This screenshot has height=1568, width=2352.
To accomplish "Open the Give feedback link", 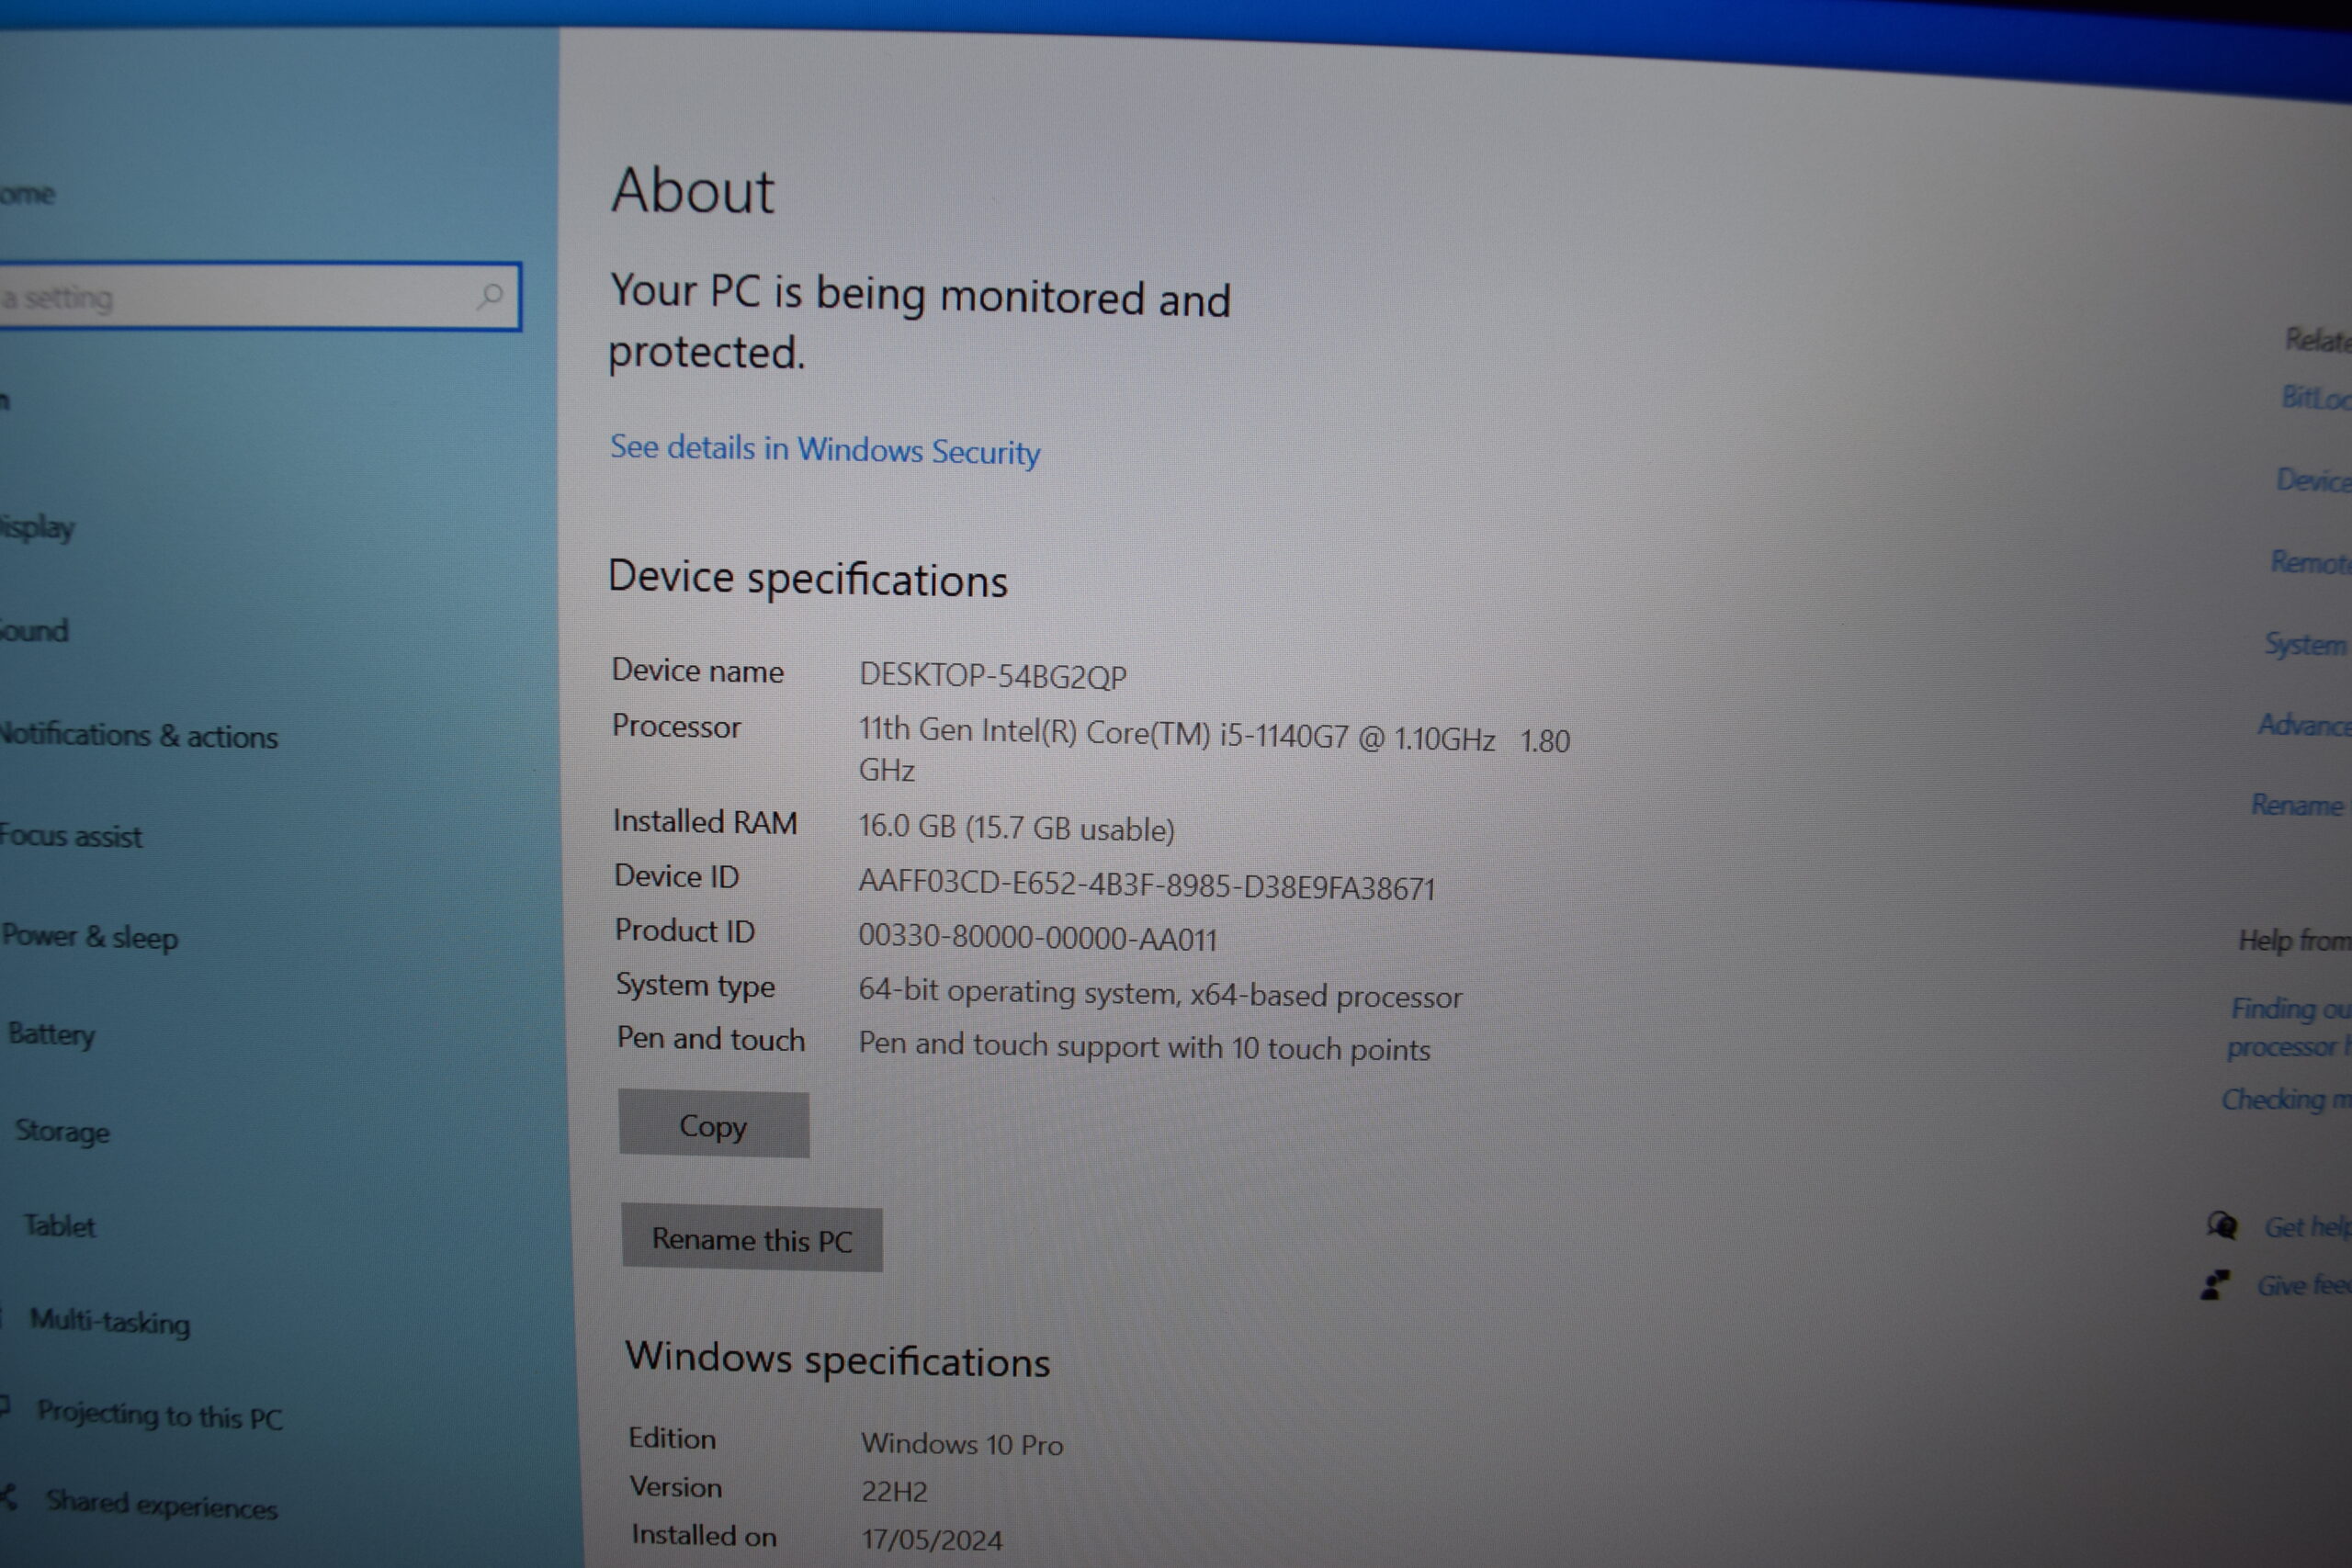I will pyautogui.click(x=2304, y=1285).
